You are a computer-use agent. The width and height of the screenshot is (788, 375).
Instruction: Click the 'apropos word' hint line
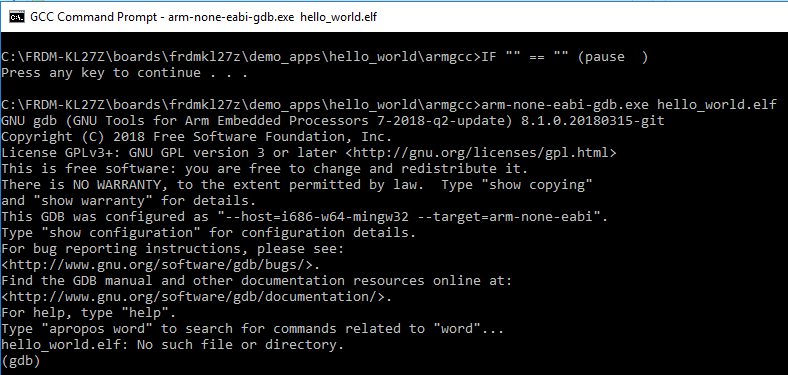point(253,329)
